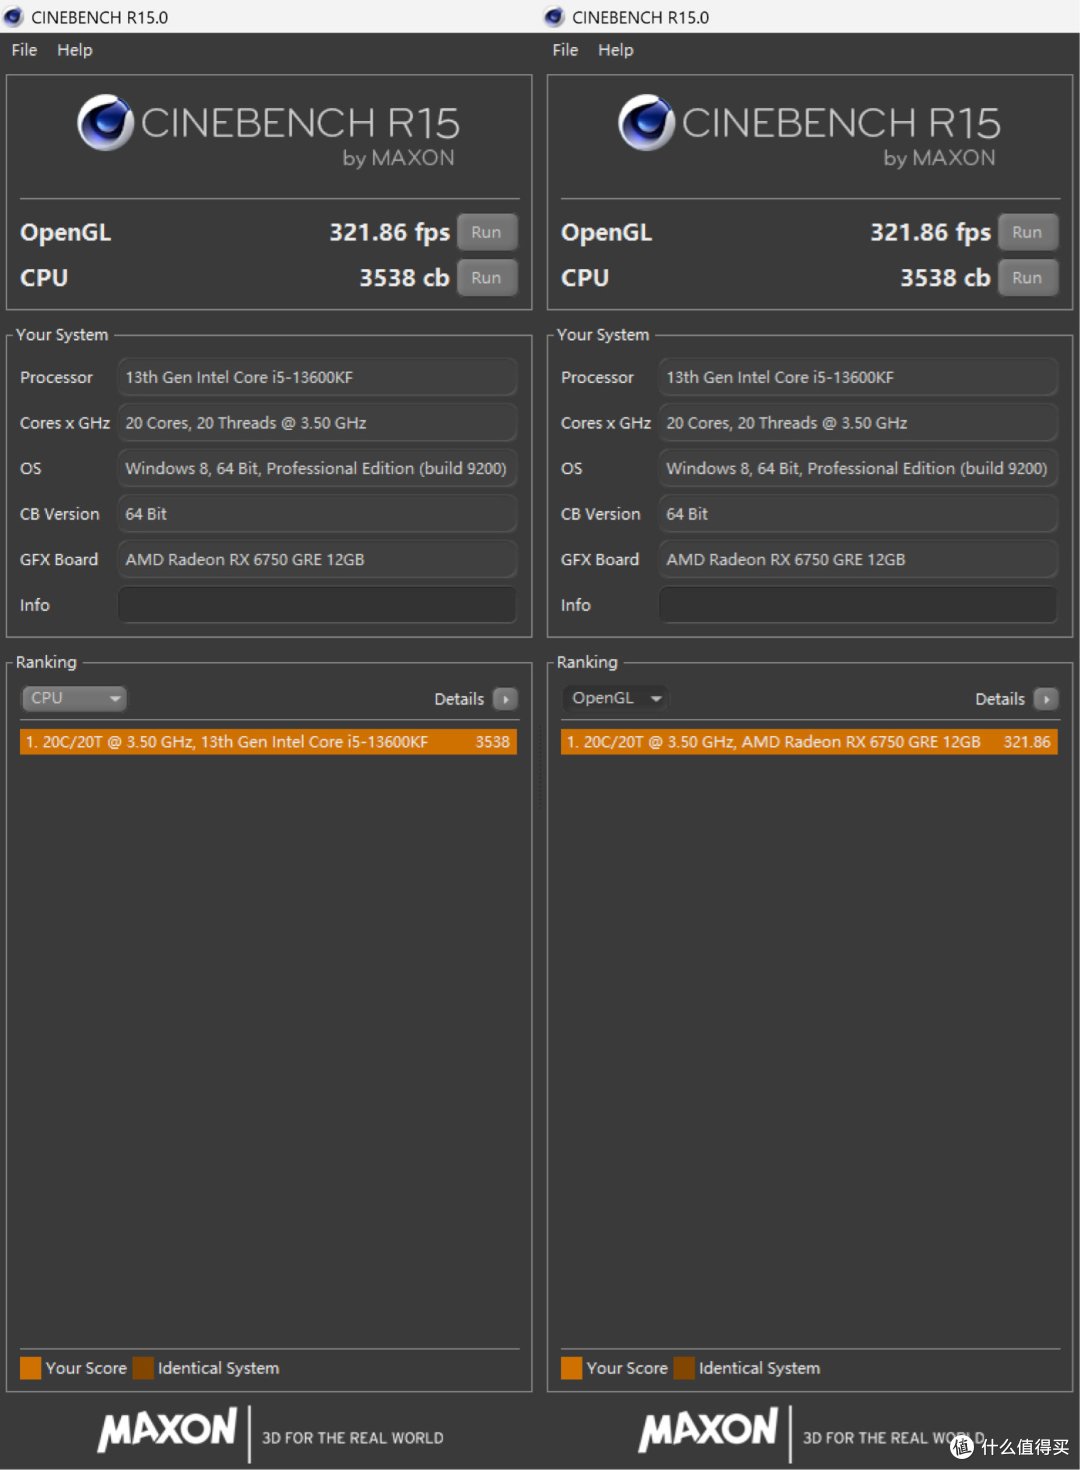
Task: Click OS field in left window
Action: point(317,468)
